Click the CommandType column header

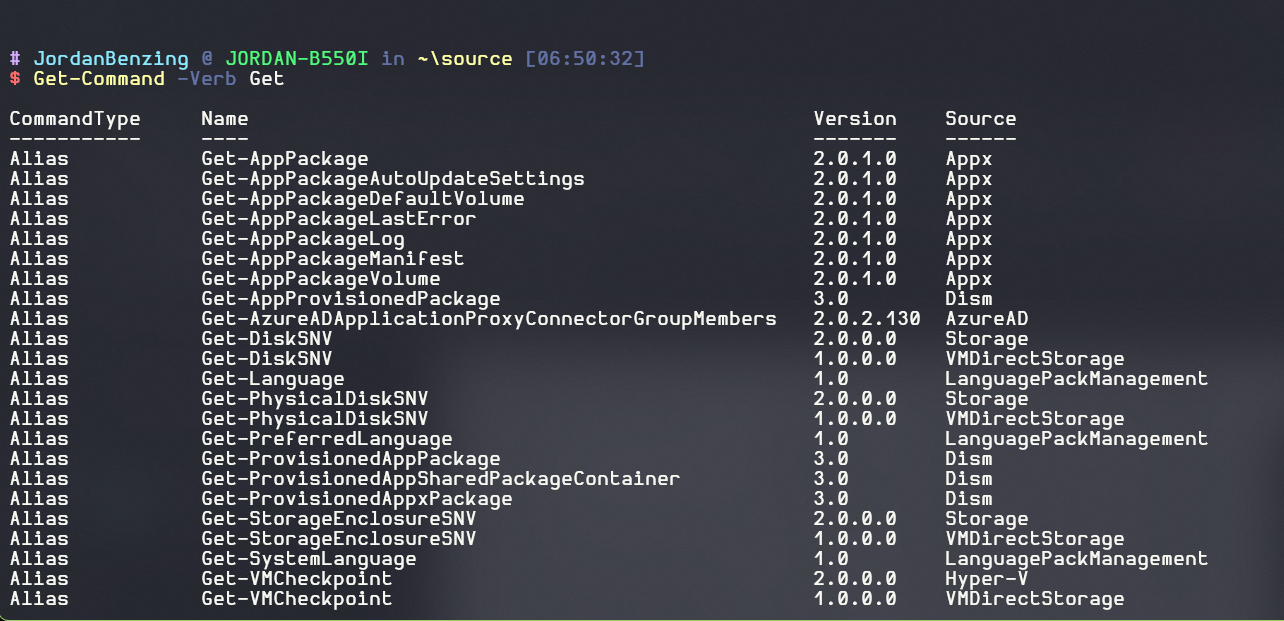[x=75, y=118]
